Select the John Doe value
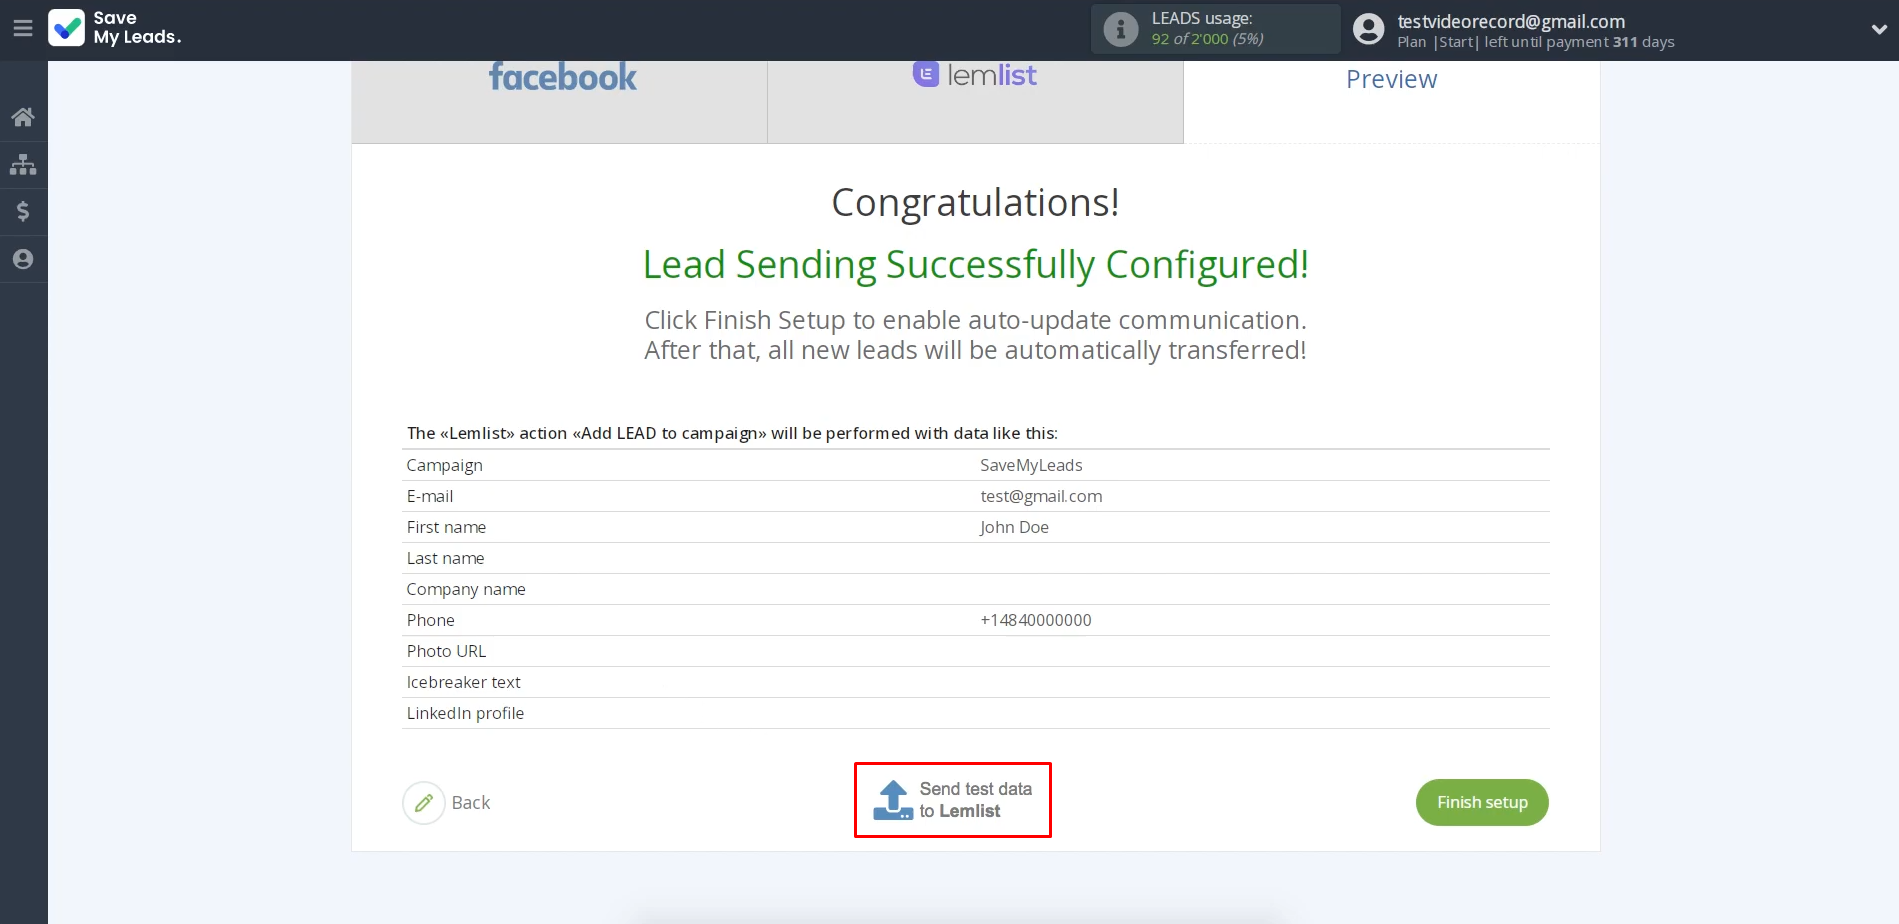This screenshot has height=924, width=1899. (x=1014, y=527)
